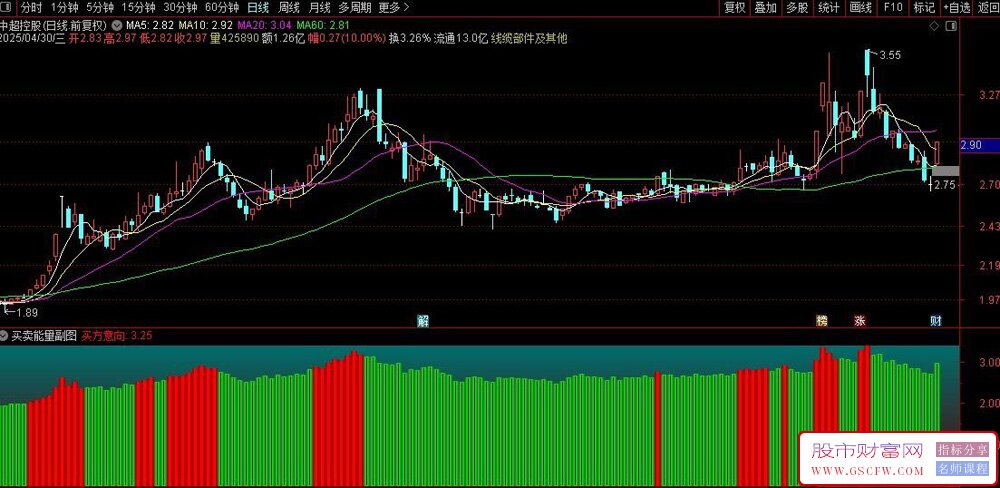Click the 2.75 recent low label
This screenshot has height=488, width=1000.
click(x=945, y=186)
